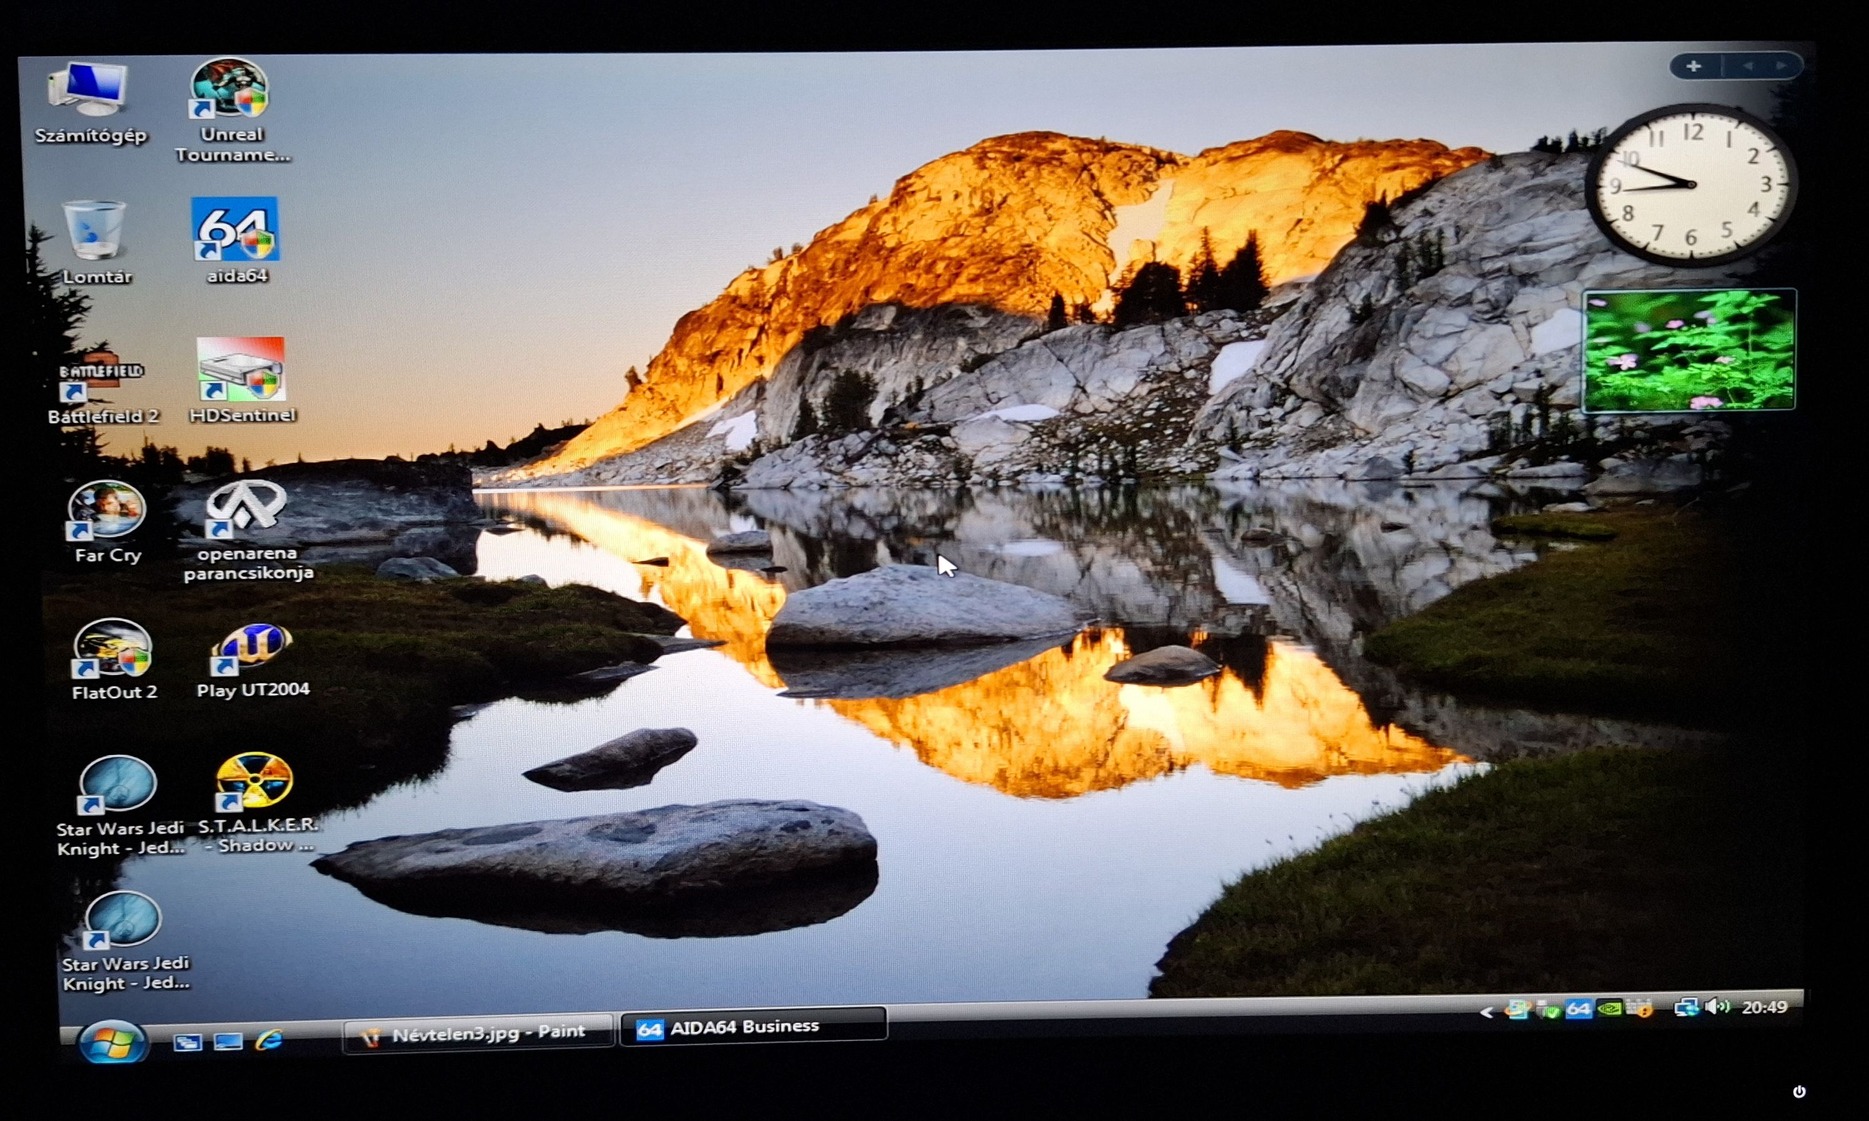The height and width of the screenshot is (1121, 1869).
Task: Select the Battlefield 2 desktop shortcut
Action: 102,385
